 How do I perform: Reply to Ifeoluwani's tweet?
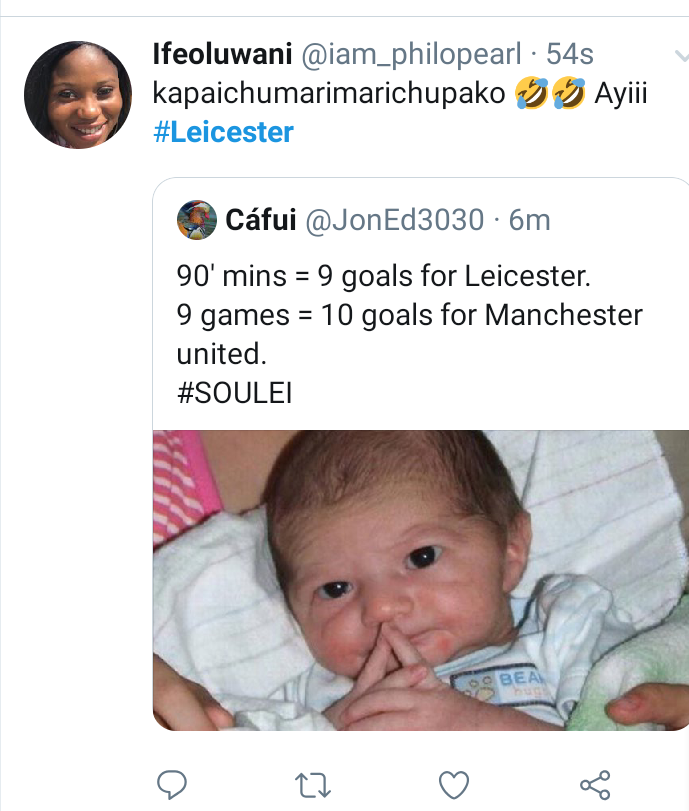tap(172, 783)
